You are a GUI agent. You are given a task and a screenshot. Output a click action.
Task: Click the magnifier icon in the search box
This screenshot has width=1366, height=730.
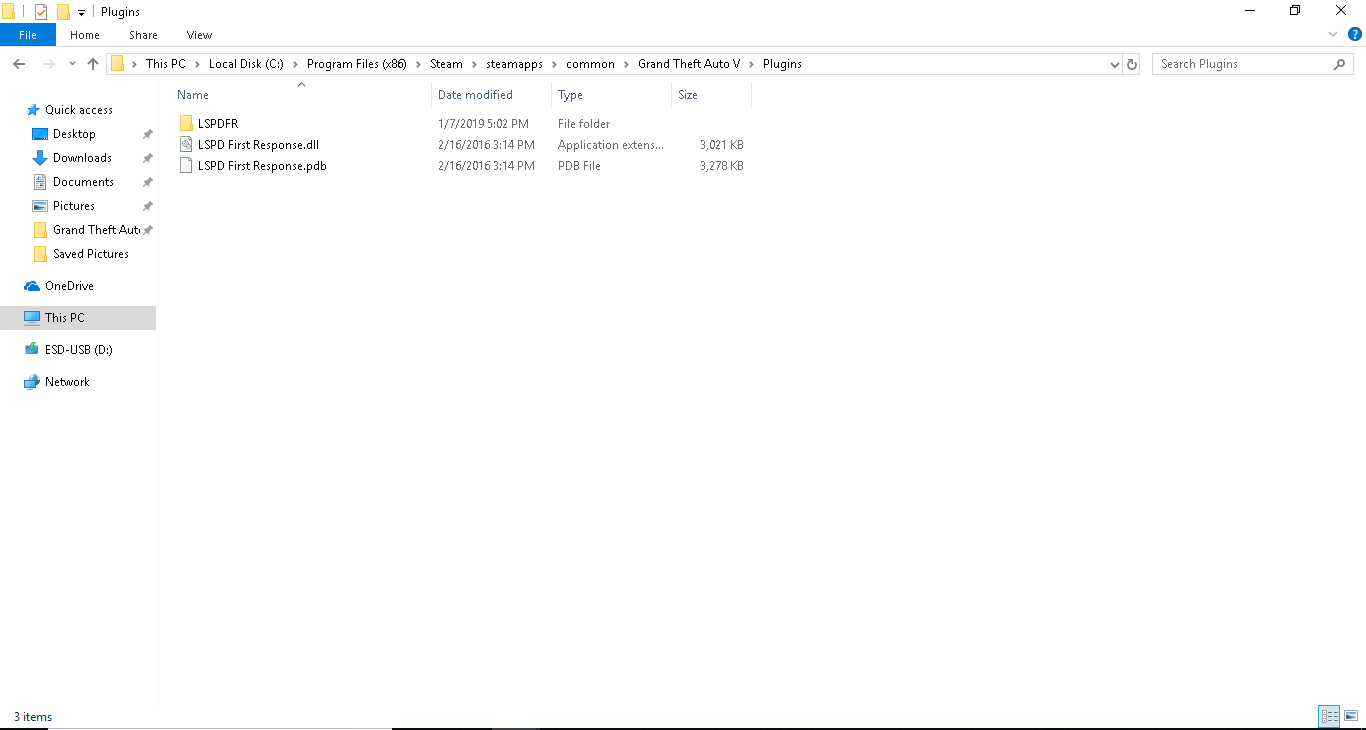coord(1340,64)
